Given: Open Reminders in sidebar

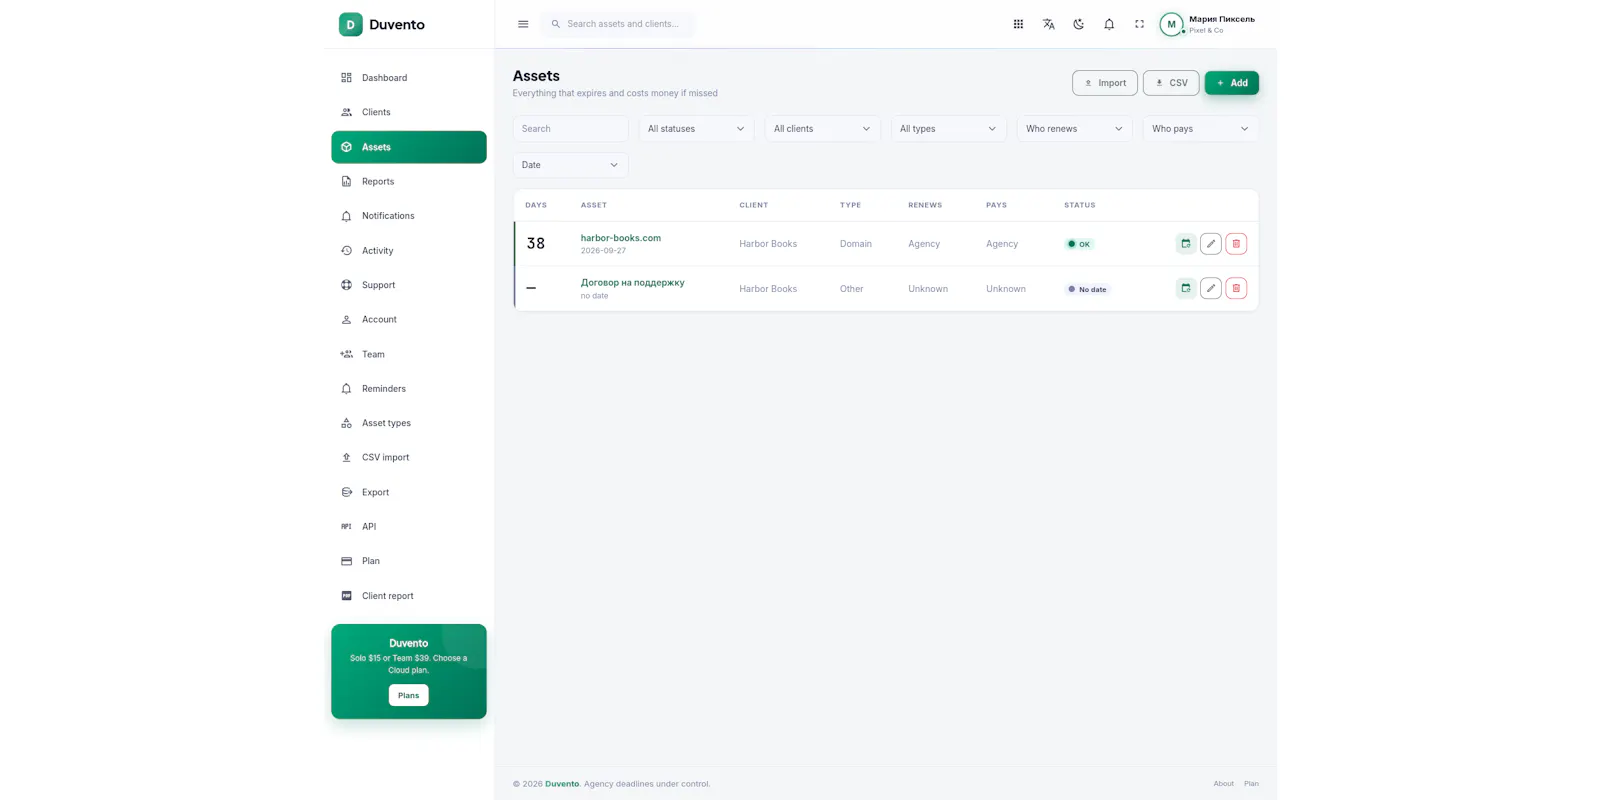Looking at the screenshot, I should (409, 389).
